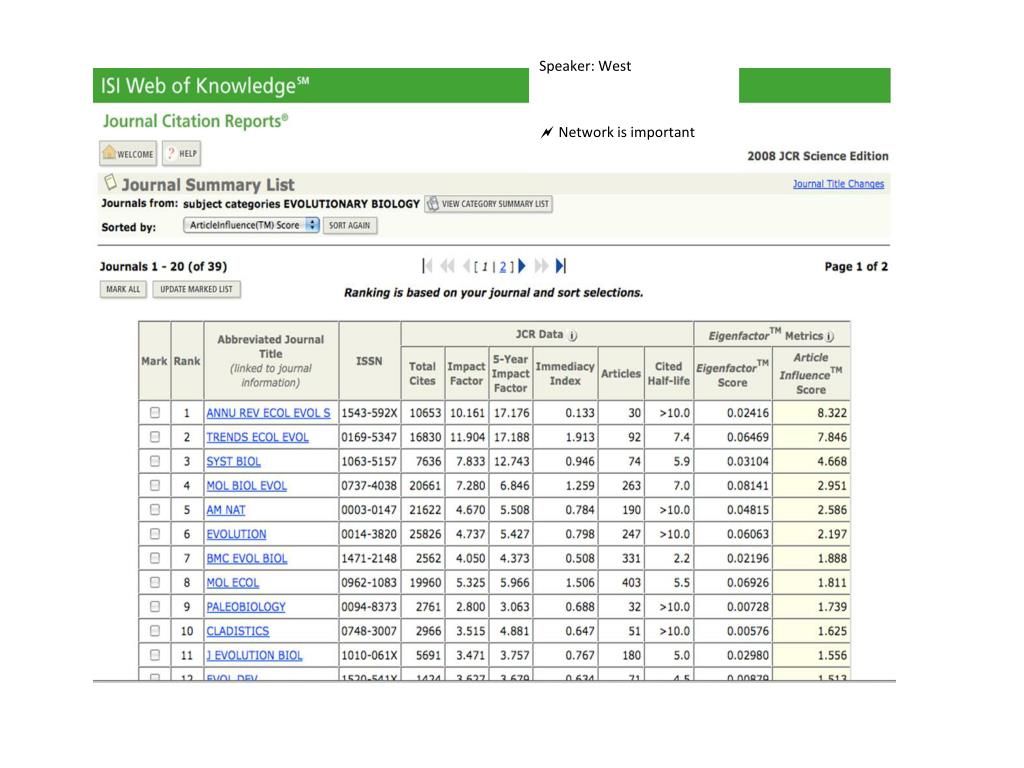Click Eigenfactor value 0.08141

(748, 486)
